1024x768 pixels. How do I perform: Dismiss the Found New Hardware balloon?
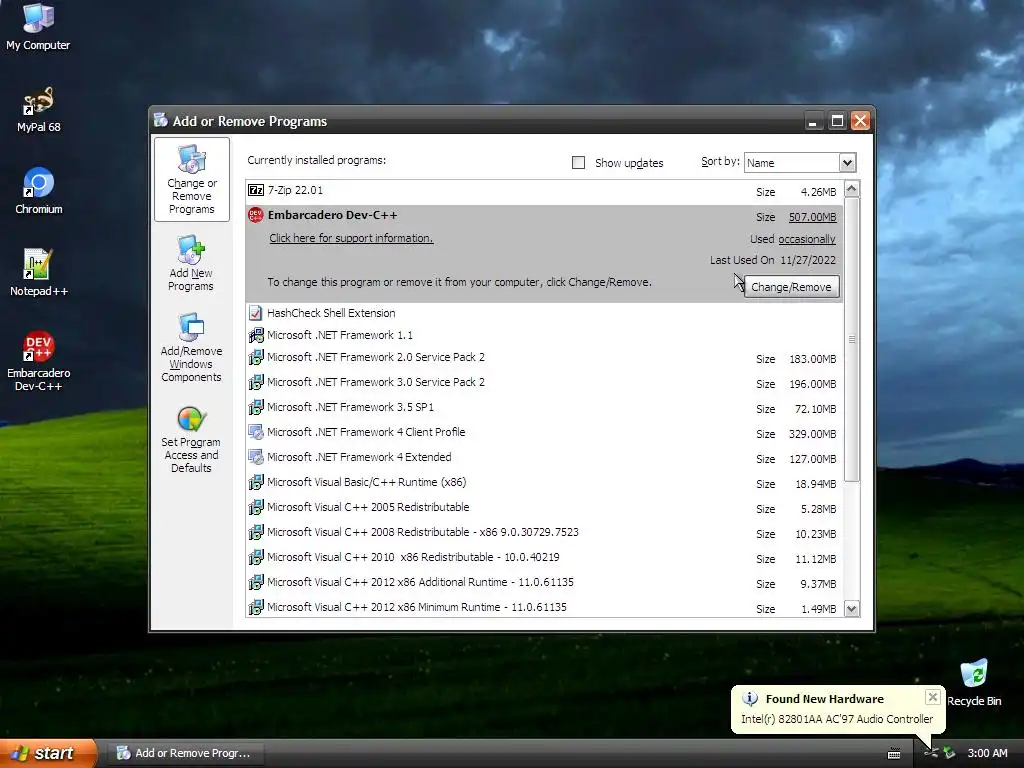(933, 697)
